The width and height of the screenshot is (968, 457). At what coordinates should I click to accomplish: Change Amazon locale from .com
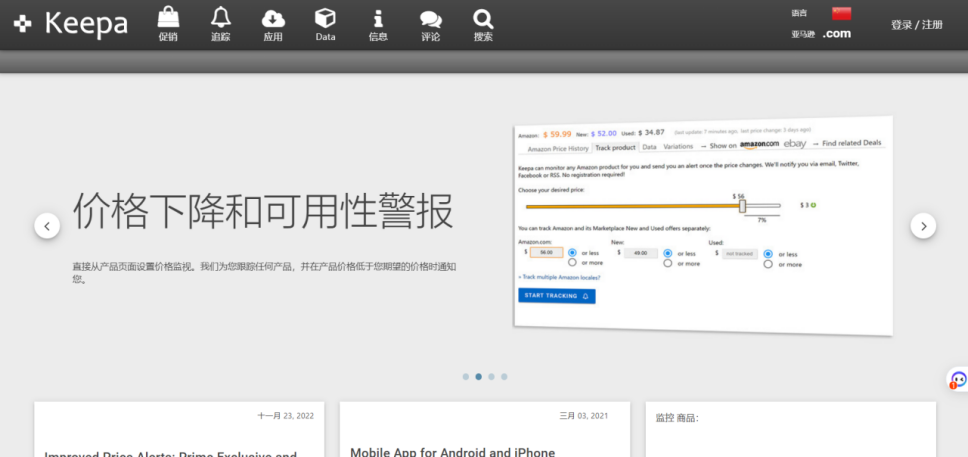click(837, 34)
